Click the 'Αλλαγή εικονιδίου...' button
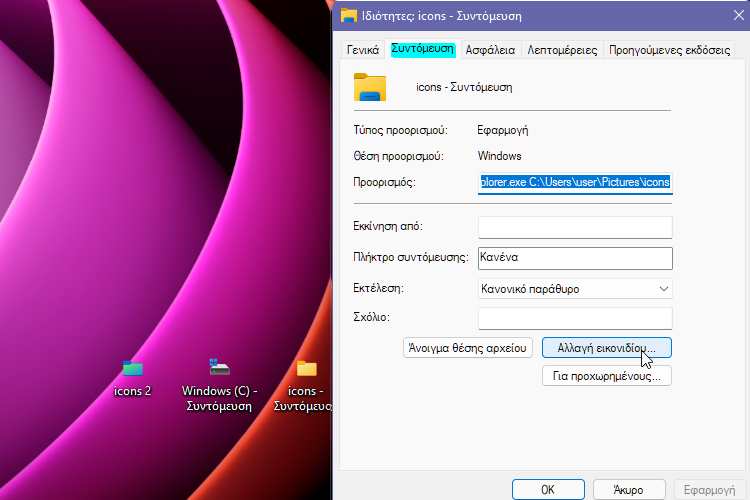The height and width of the screenshot is (500, 750). 606,348
